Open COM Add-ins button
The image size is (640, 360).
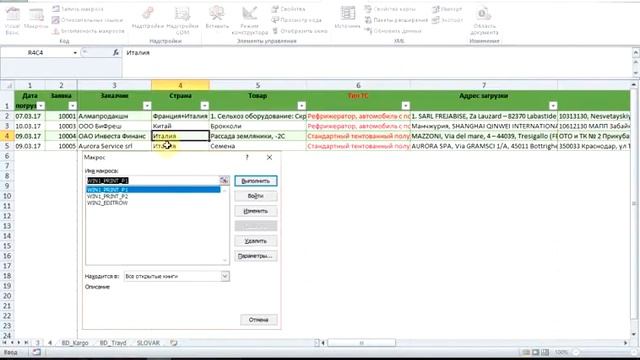182,20
